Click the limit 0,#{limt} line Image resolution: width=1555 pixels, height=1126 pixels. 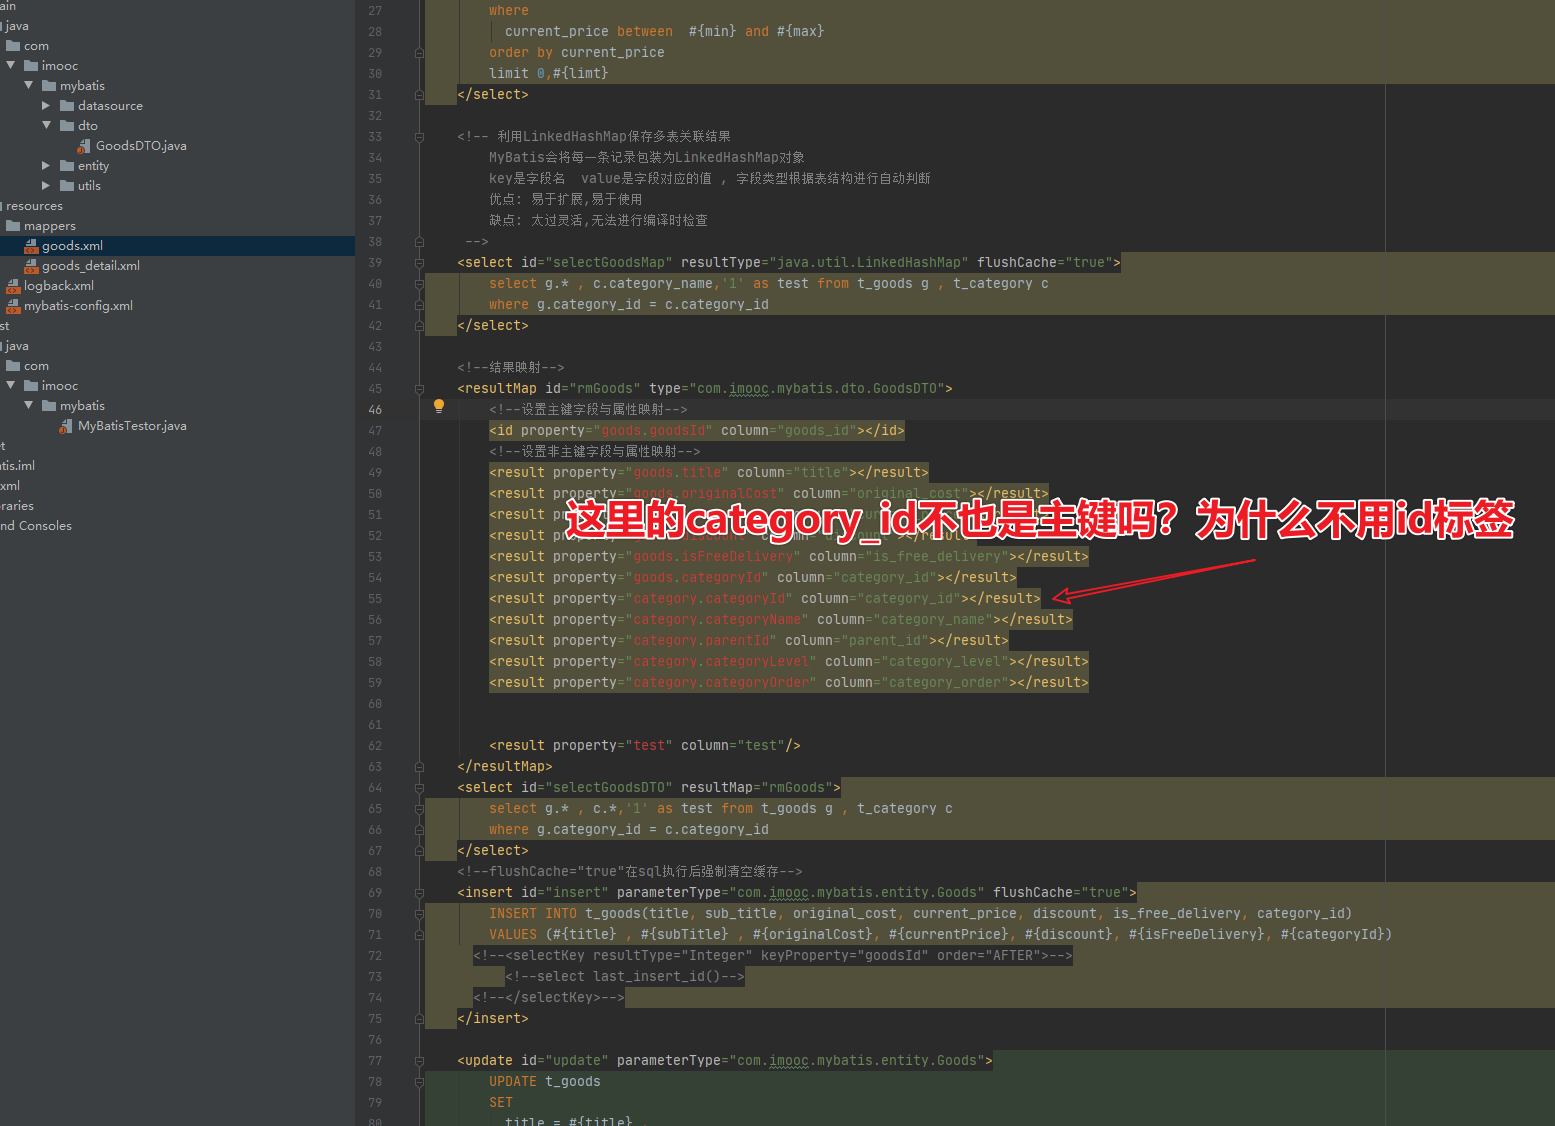(x=549, y=74)
